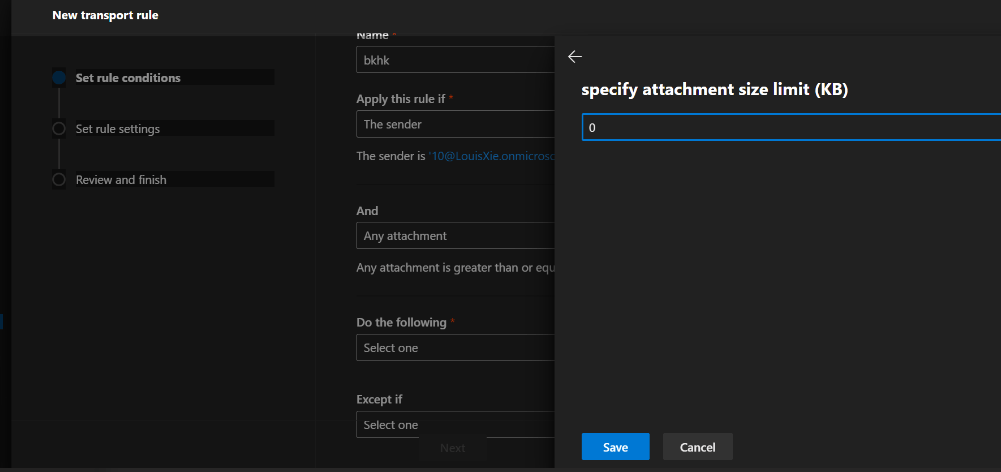Click the rule Name field containing bkhk
1001x472 pixels.
point(455,59)
